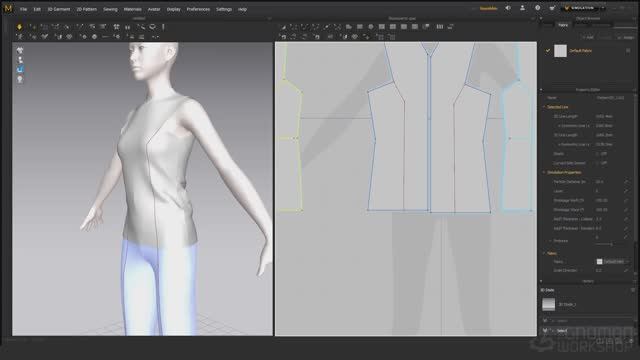The width and height of the screenshot is (640, 360).
Task: Click the 3D State panel menu icon
Action: 633,290
